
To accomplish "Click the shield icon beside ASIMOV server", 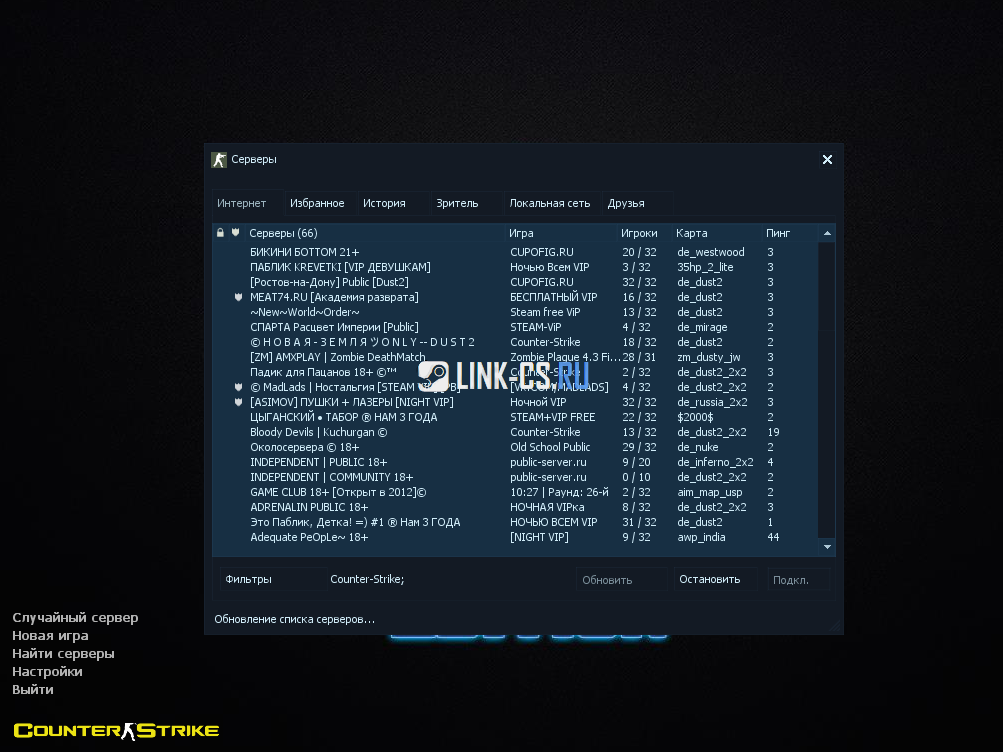I will coord(238,402).
